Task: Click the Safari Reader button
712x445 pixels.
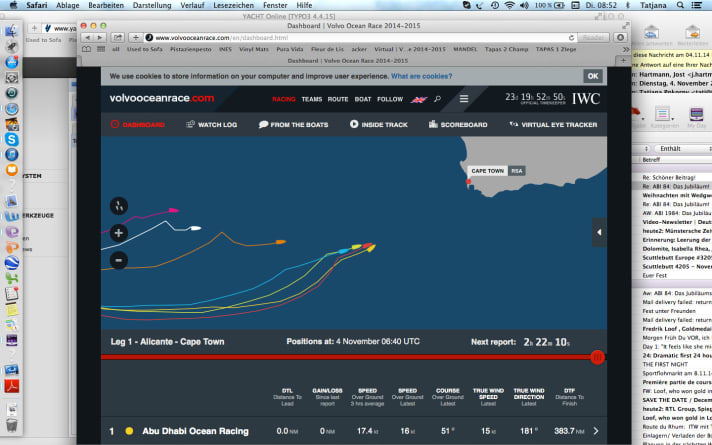Action: pyautogui.click(x=593, y=38)
